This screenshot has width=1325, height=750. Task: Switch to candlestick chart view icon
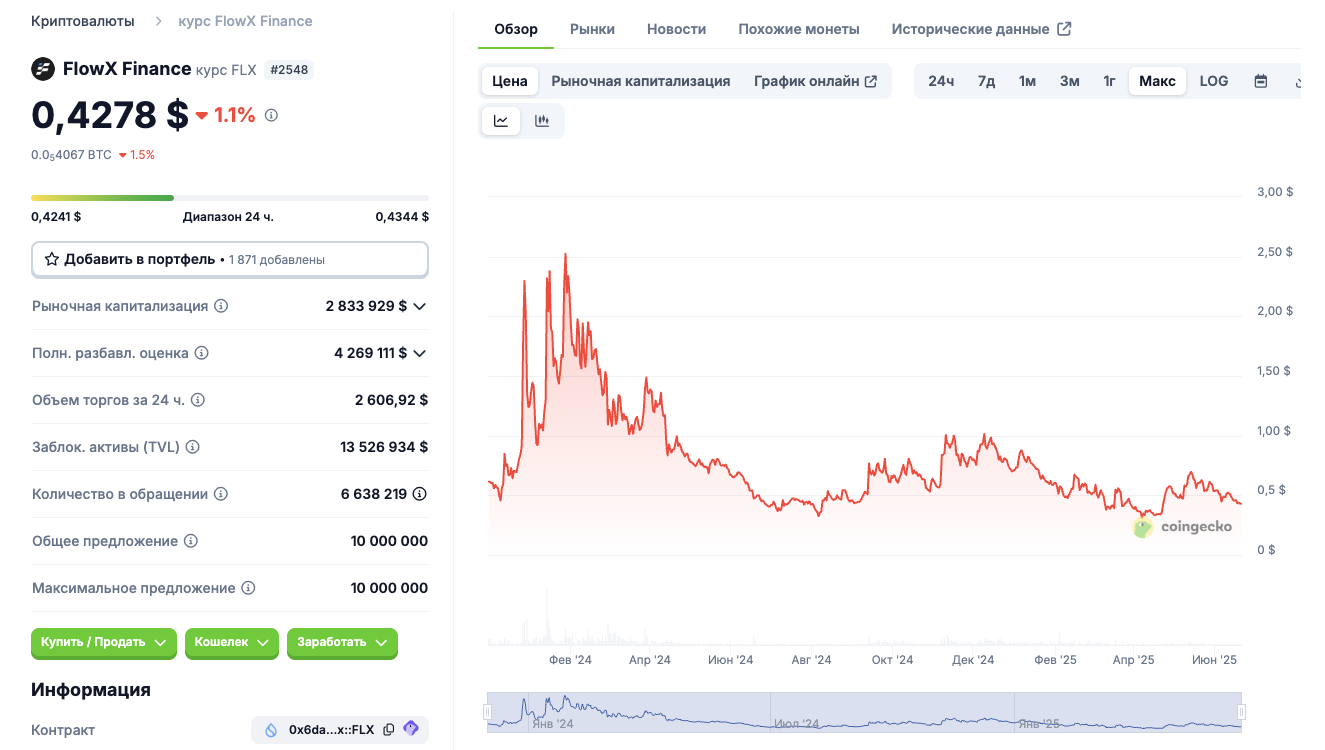pyautogui.click(x=542, y=121)
